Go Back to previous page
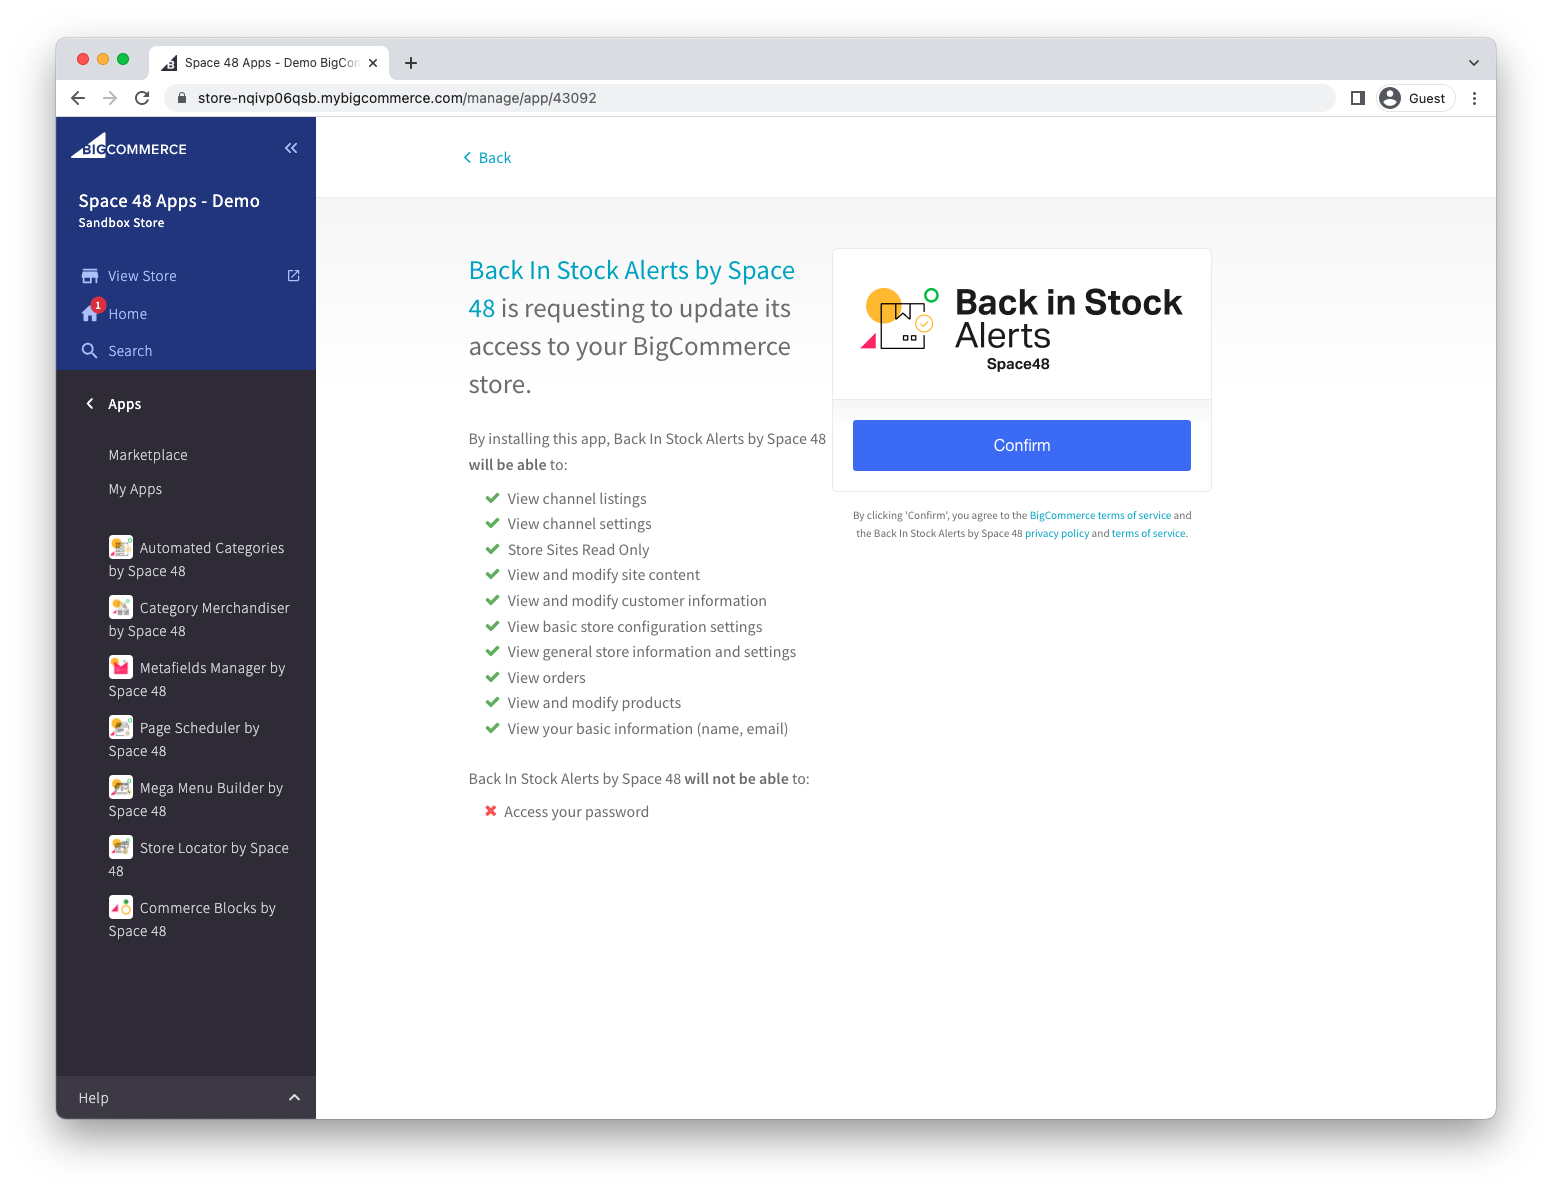Image resolution: width=1552 pixels, height=1193 pixels. [x=487, y=158]
